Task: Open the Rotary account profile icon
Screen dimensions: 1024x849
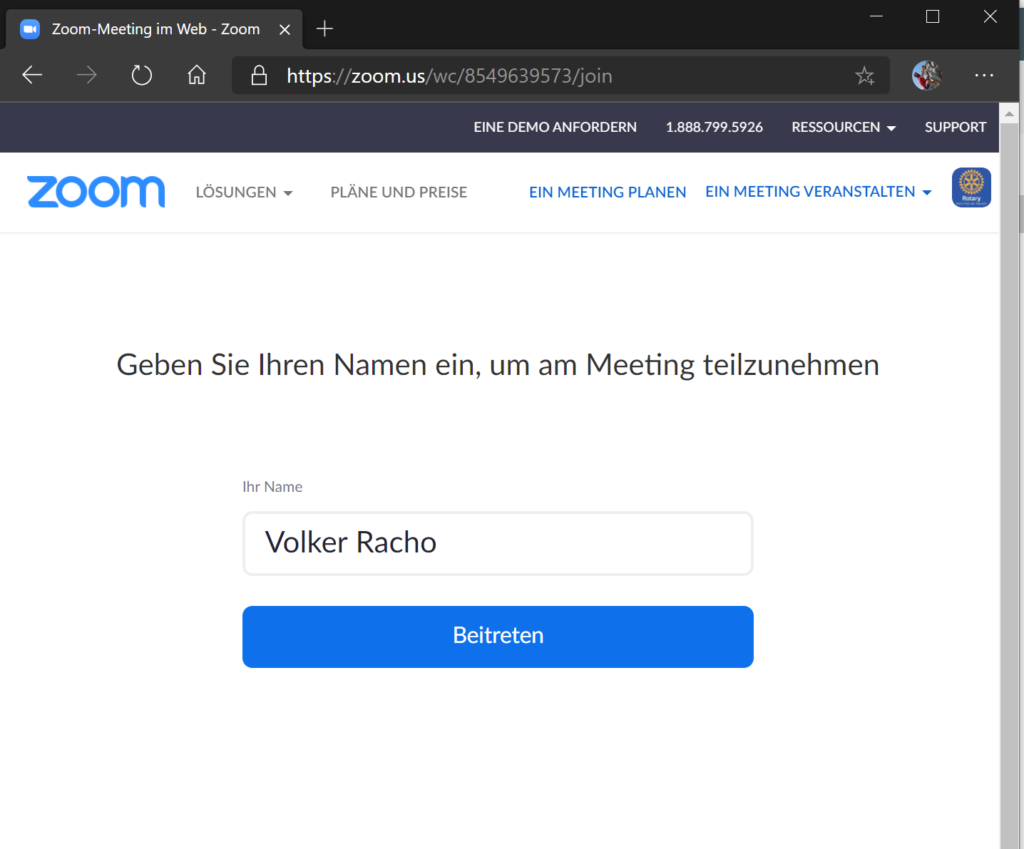Action: 971,187
